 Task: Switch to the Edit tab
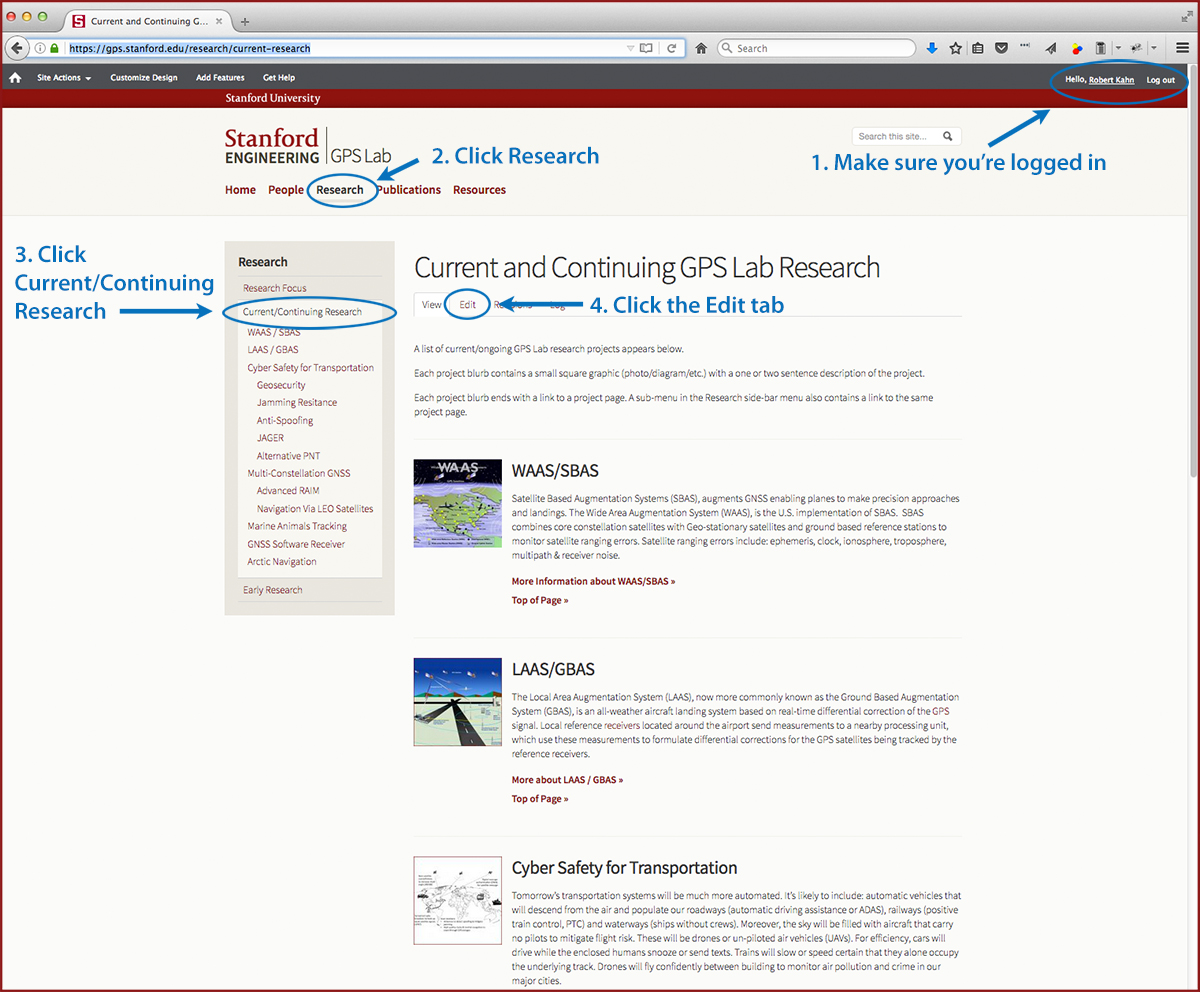(467, 305)
